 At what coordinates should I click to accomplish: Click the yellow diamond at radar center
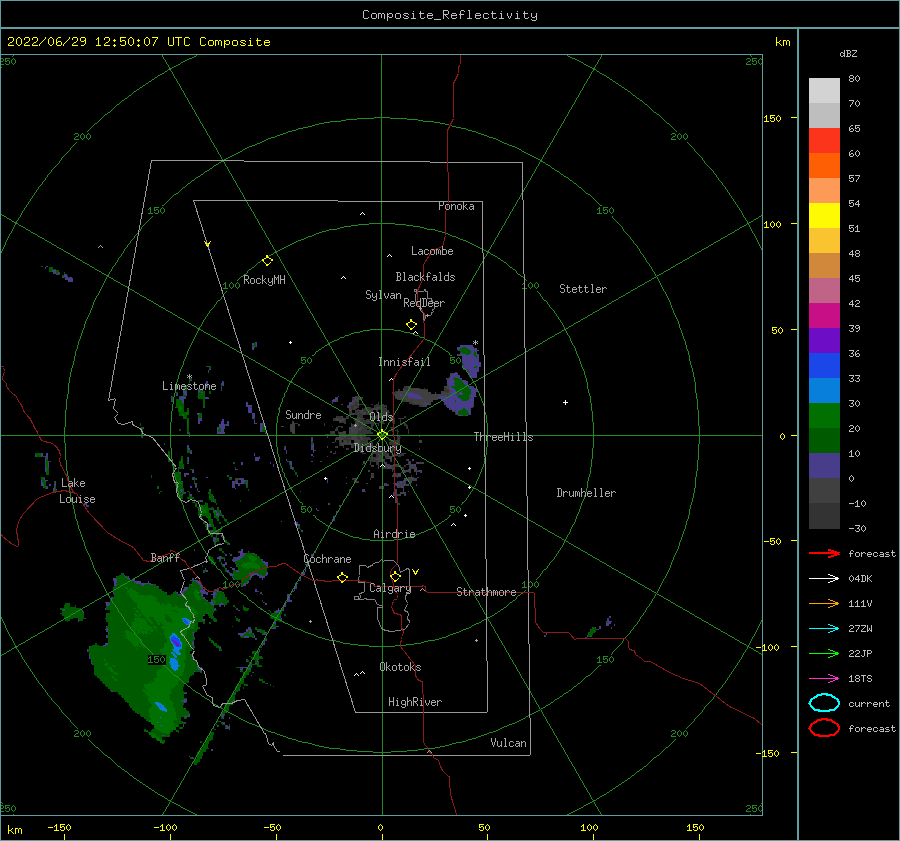[x=382, y=435]
